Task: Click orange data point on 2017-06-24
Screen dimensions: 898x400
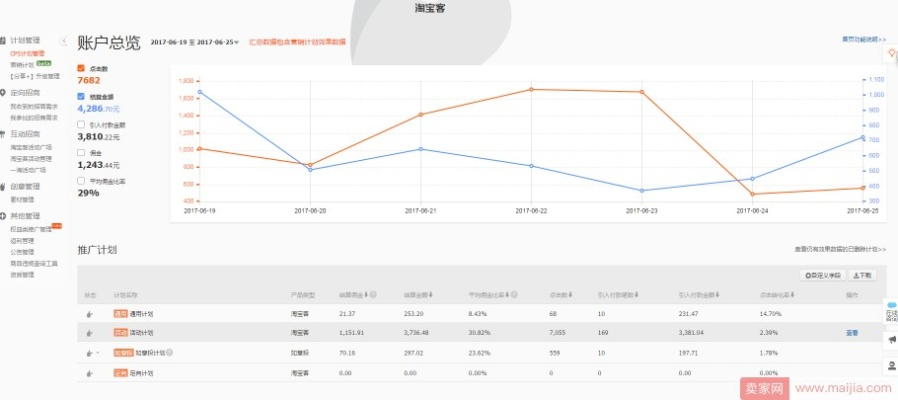Action: 752,194
